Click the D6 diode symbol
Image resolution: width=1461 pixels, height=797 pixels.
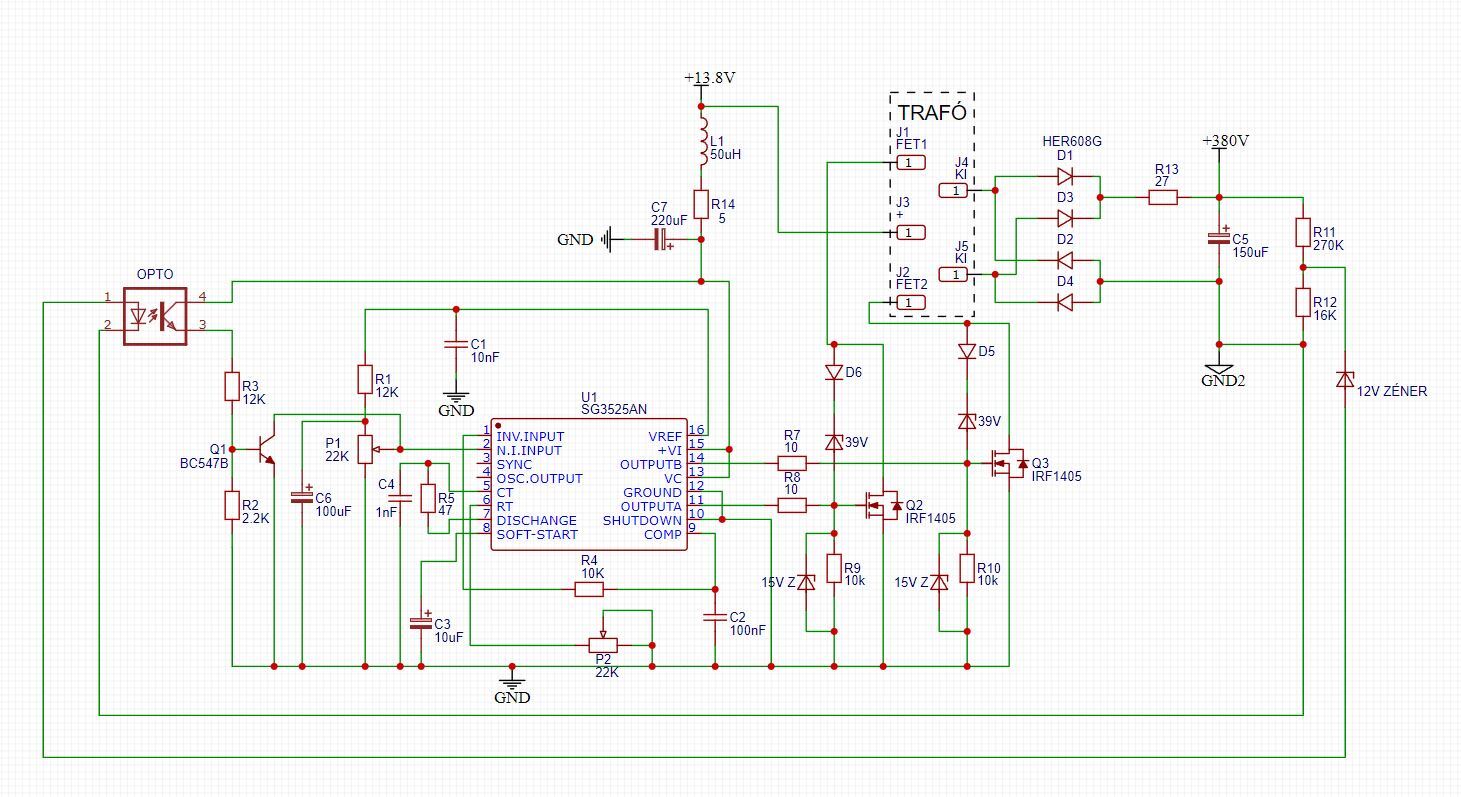(x=834, y=372)
